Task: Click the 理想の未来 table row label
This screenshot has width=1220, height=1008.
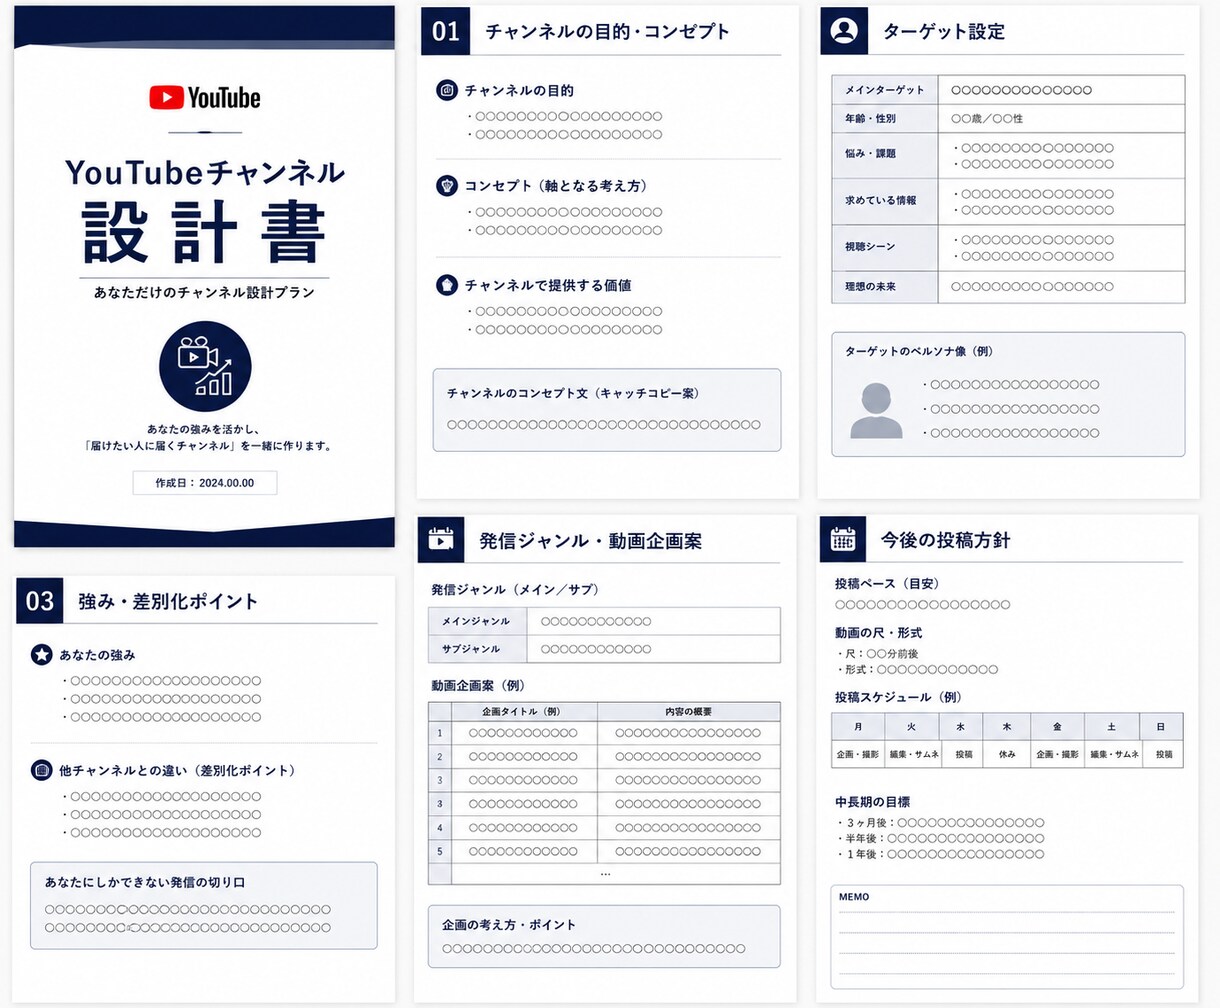Action: point(885,286)
